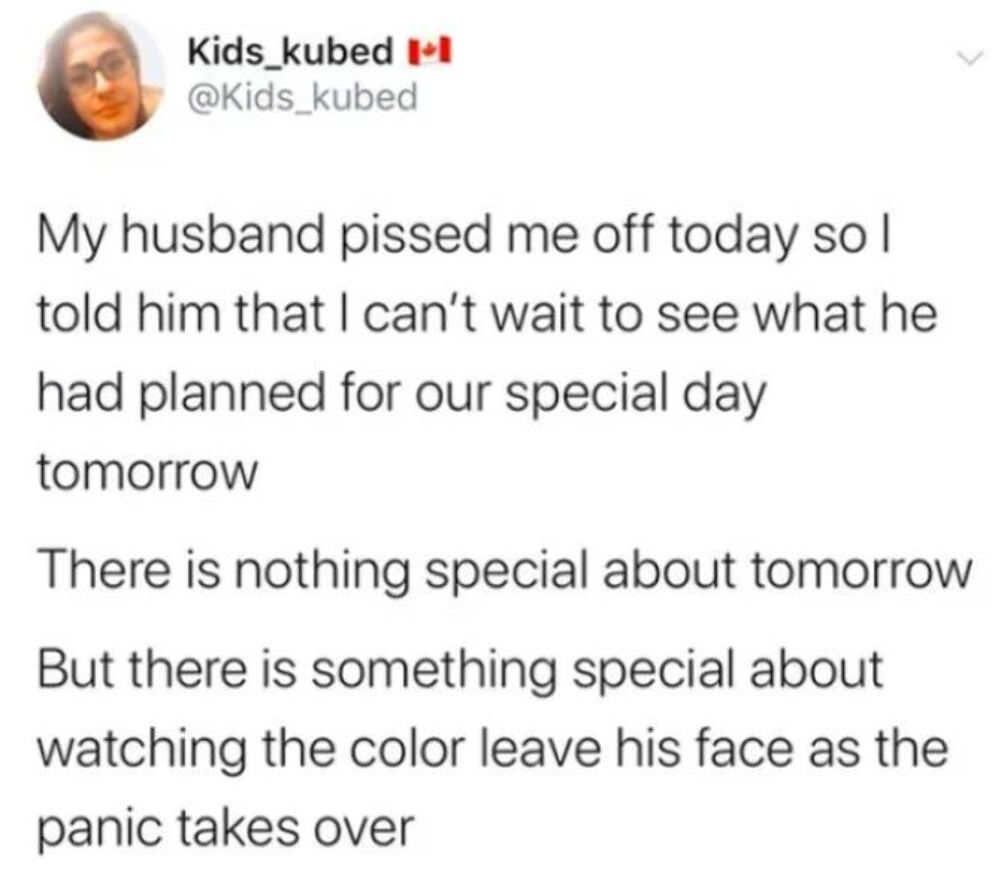The height and width of the screenshot is (896, 1001).
Task: Click the sentence "There is nothing special about tomorrow"
Action: (503, 572)
